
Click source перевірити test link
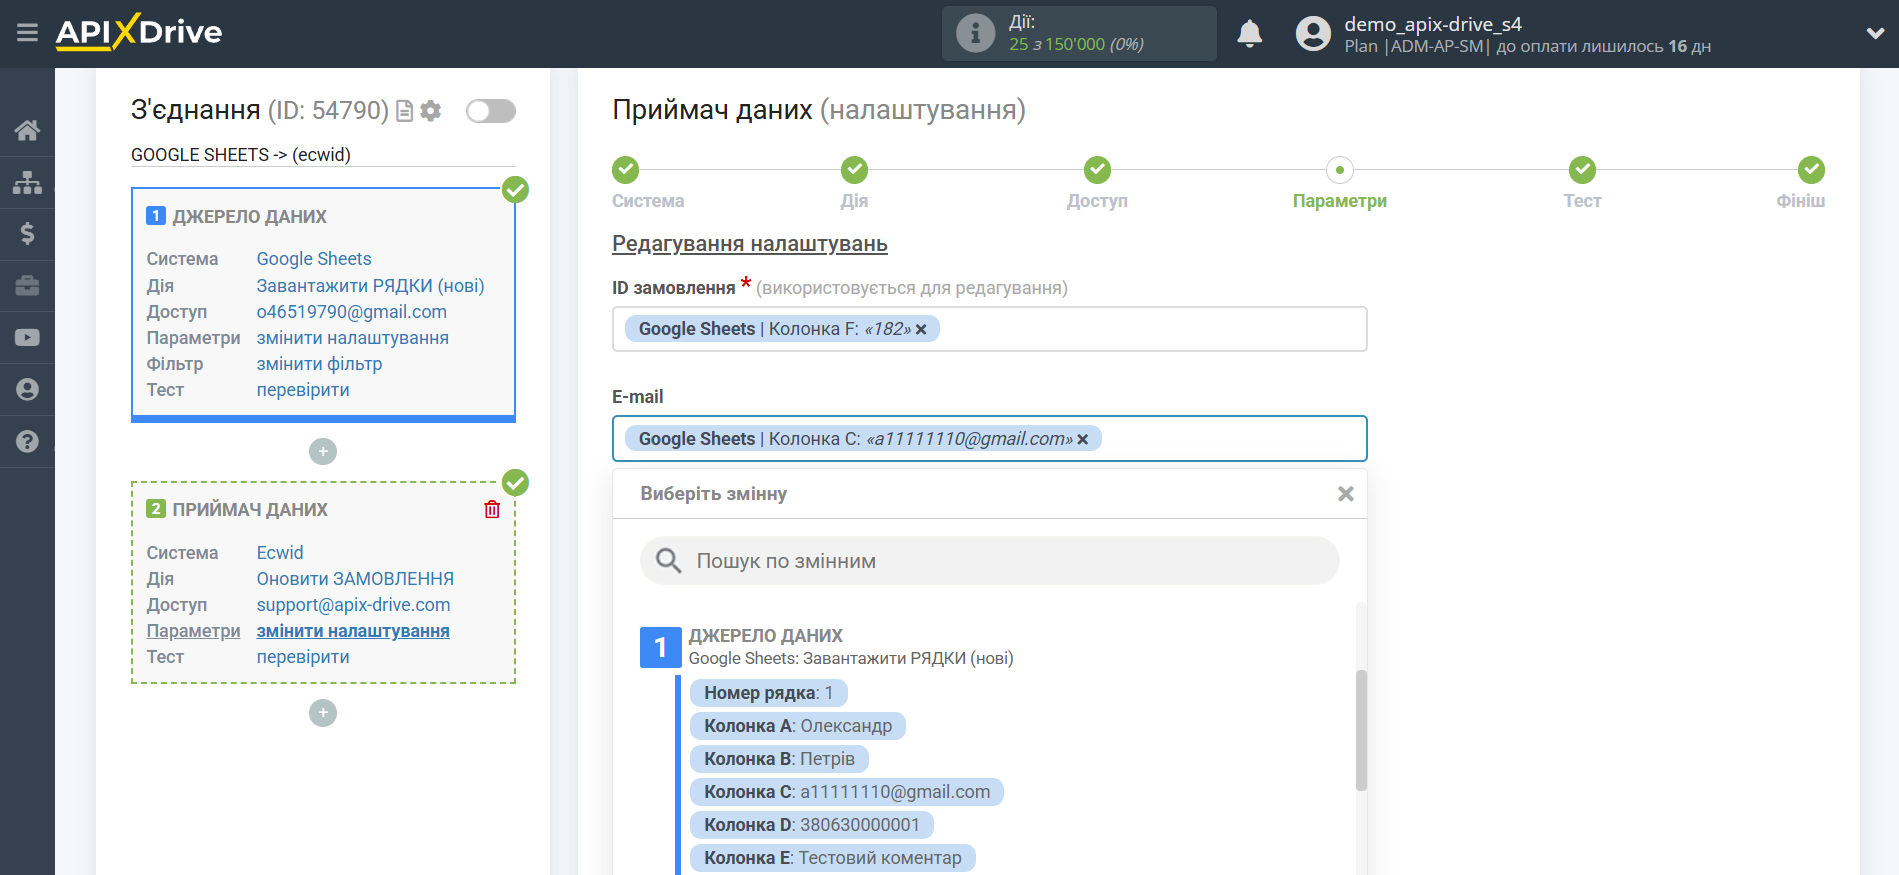coord(303,390)
